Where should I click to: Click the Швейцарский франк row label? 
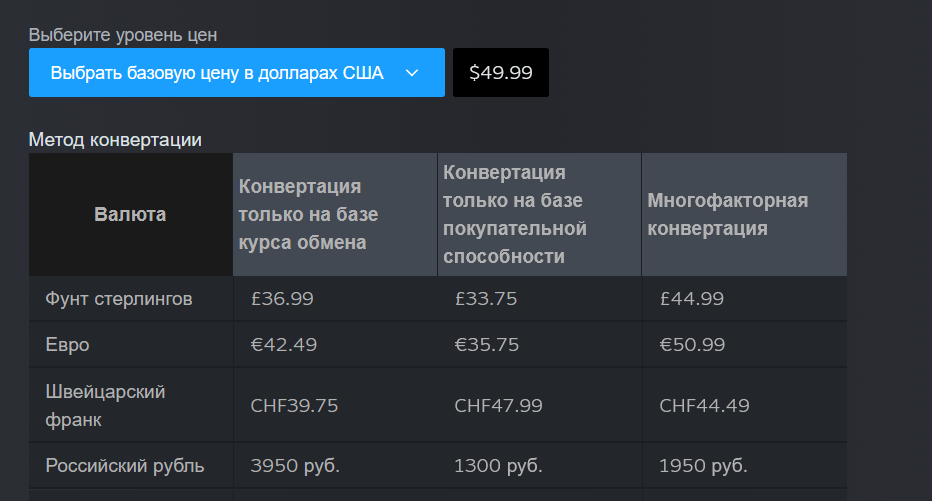coord(106,405)
